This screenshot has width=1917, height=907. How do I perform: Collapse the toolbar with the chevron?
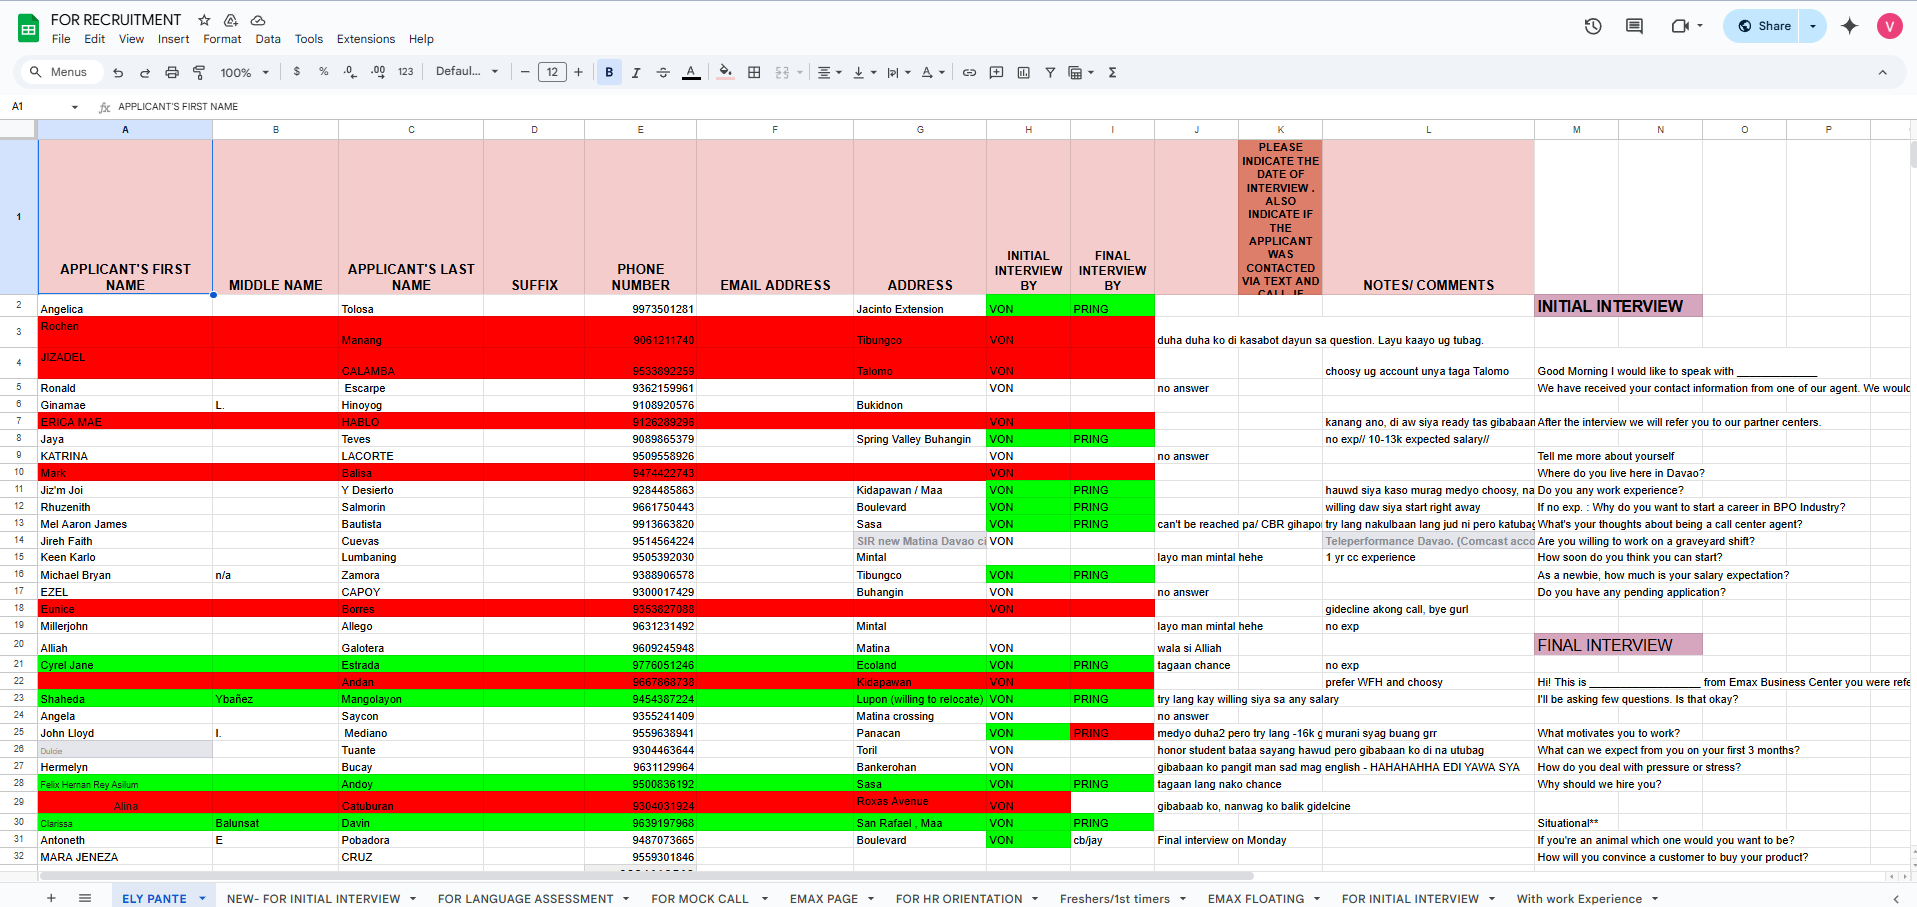pyautogui.click(x=1882, y=72)
